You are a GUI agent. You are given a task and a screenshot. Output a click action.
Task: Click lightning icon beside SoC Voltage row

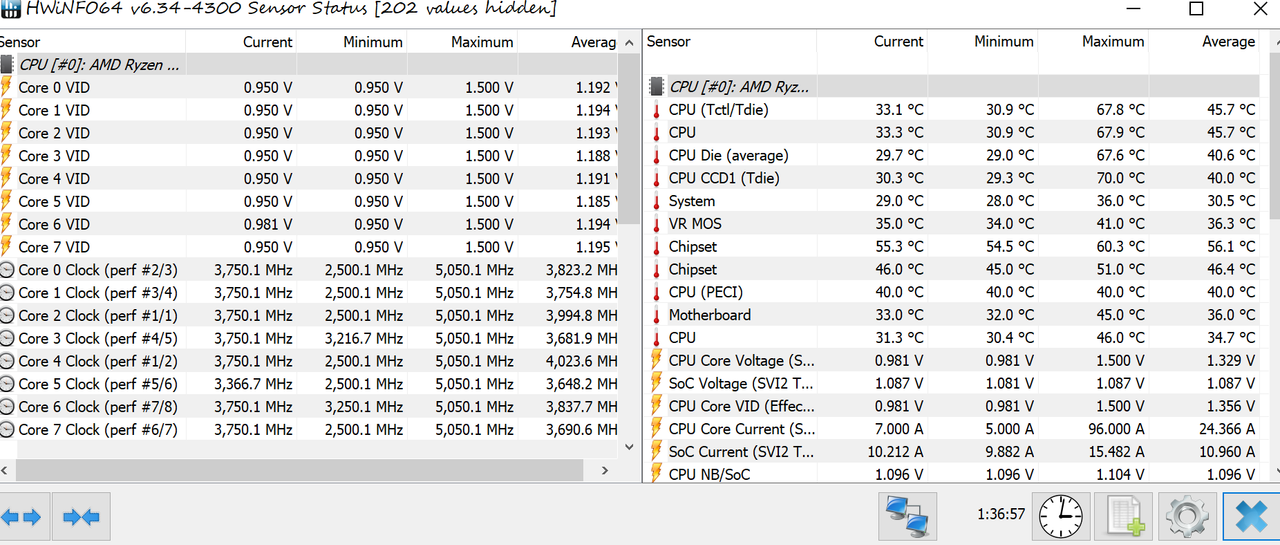[x=657, y=384]
